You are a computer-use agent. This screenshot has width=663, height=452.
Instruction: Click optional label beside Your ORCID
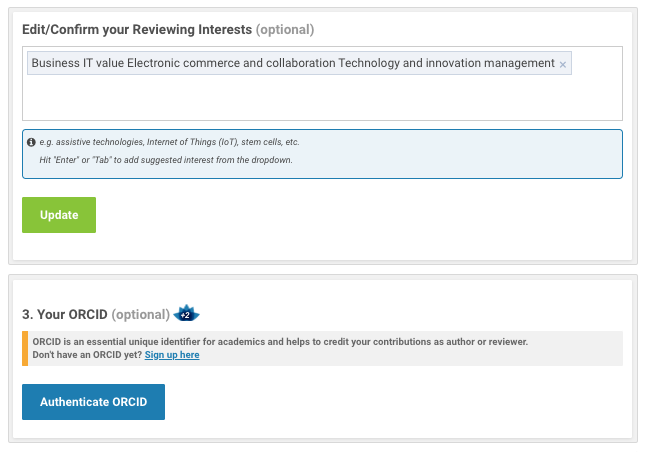point(140,315)
